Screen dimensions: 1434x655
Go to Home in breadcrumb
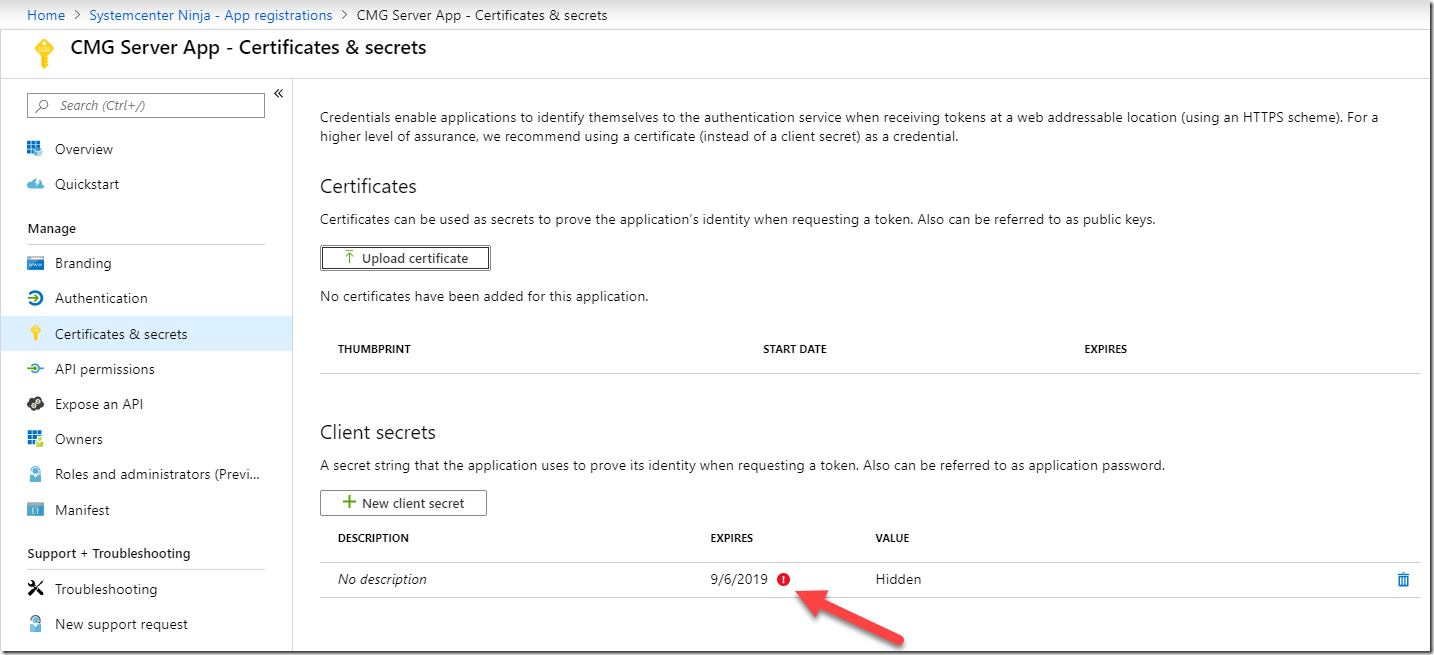[x=46, y=15]
